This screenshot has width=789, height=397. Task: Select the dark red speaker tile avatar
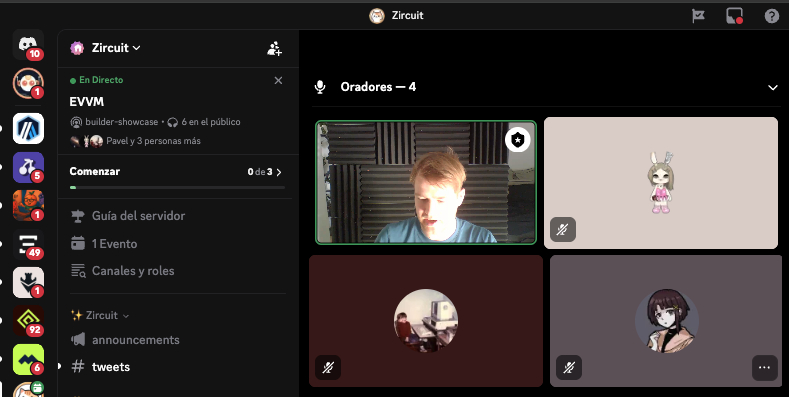426,321
